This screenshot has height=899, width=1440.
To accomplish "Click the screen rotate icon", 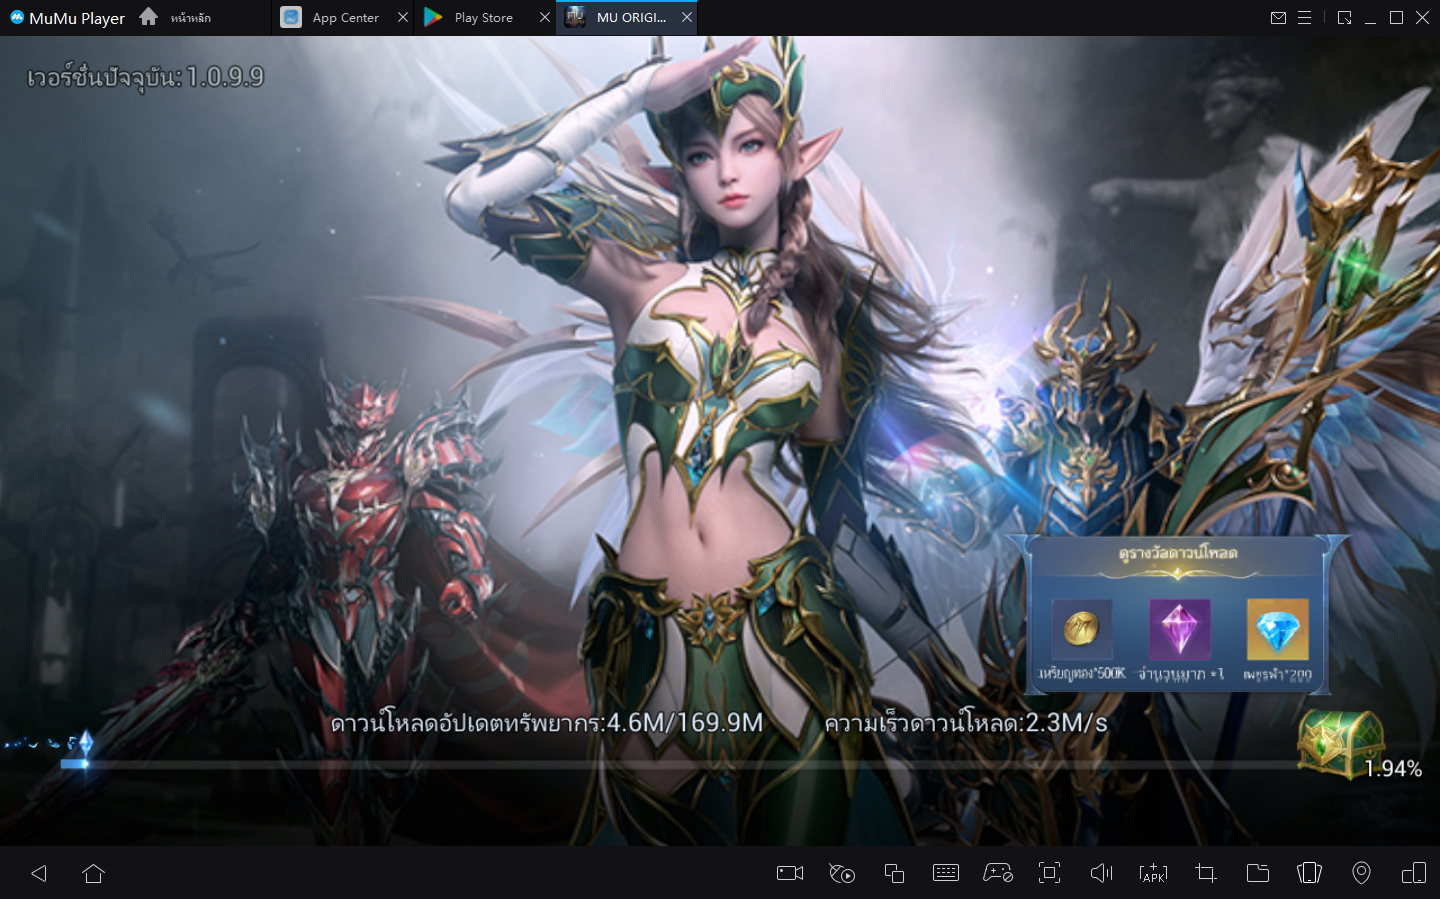I will coord(1413,873).
